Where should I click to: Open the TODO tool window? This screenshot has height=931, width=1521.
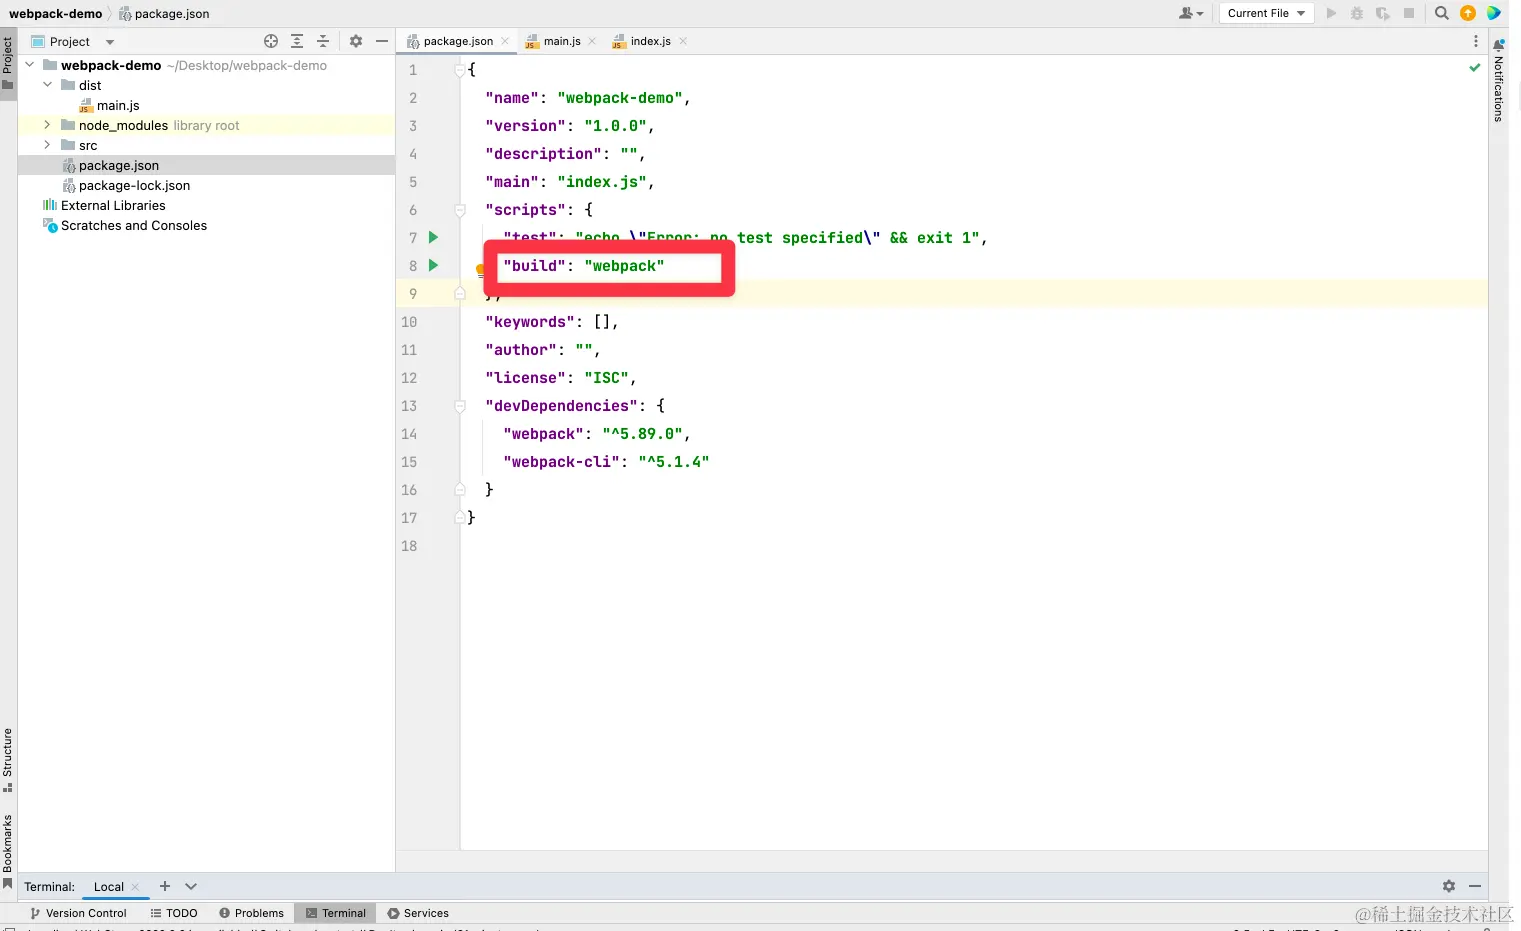(174, 913)
